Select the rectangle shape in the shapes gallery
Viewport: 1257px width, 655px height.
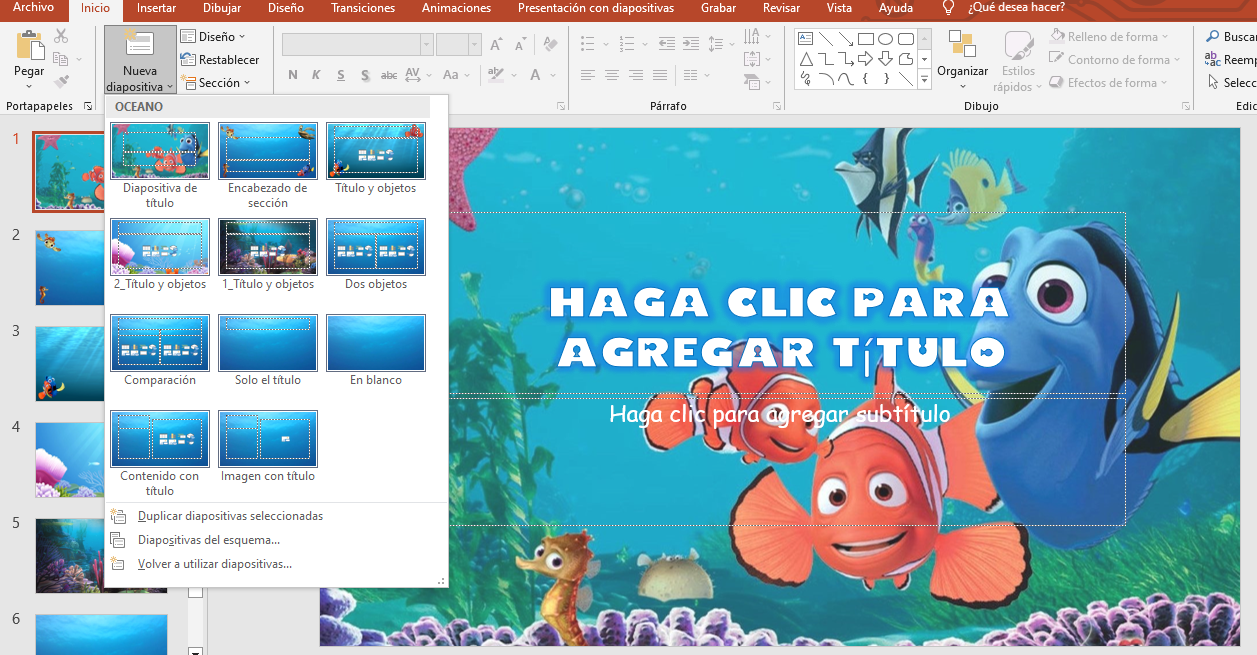click(x=866, y=37)
